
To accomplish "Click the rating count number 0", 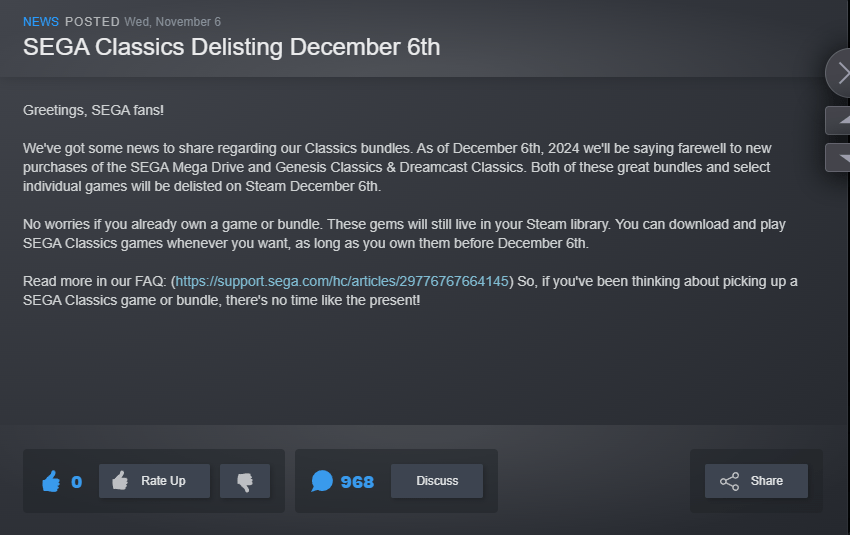I will tap(77, 482).
